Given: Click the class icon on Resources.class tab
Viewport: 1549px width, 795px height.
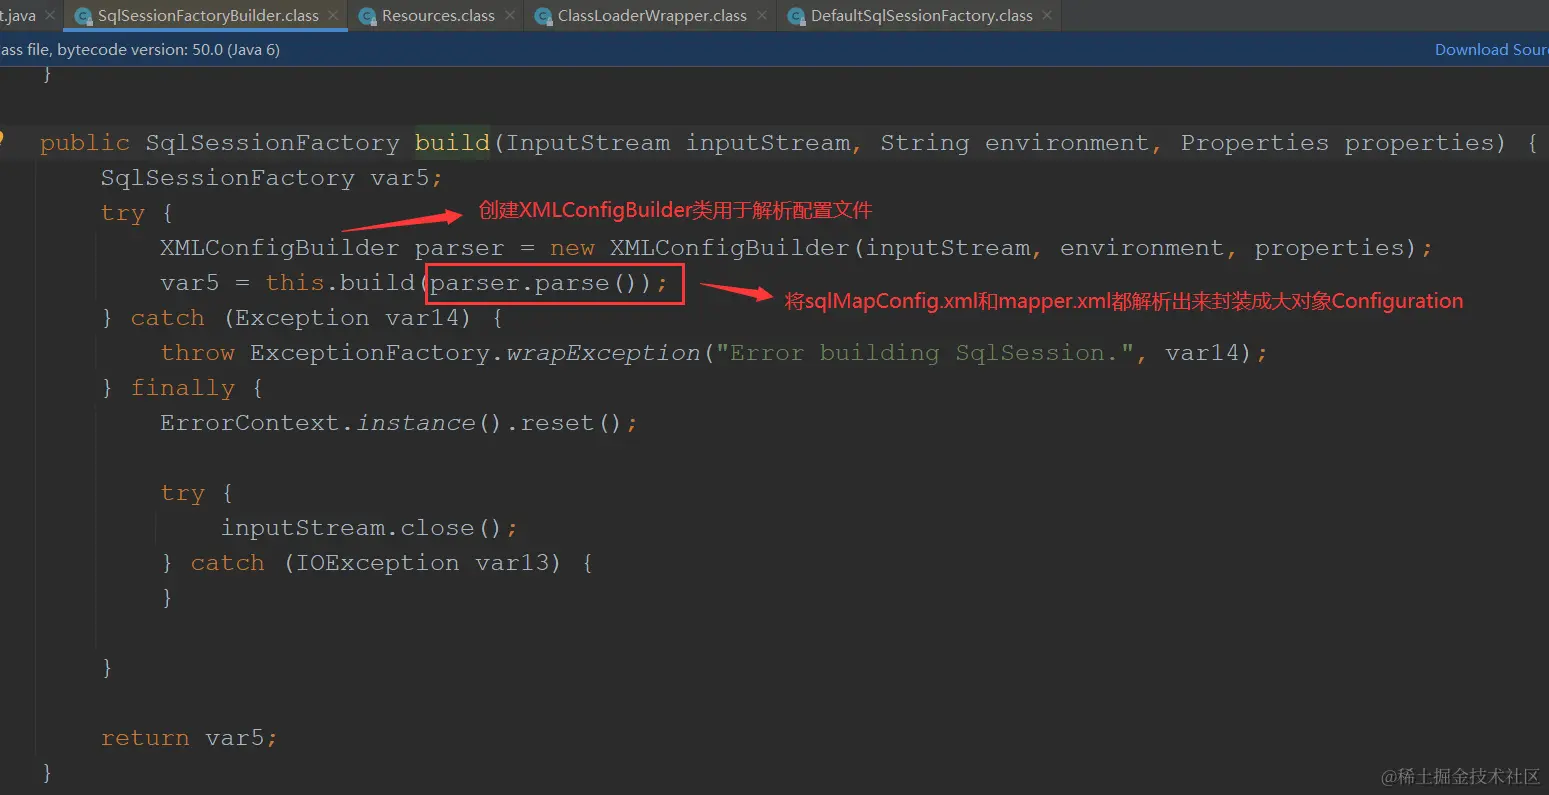Looking at the screenshot, I should tap(367, 16).
